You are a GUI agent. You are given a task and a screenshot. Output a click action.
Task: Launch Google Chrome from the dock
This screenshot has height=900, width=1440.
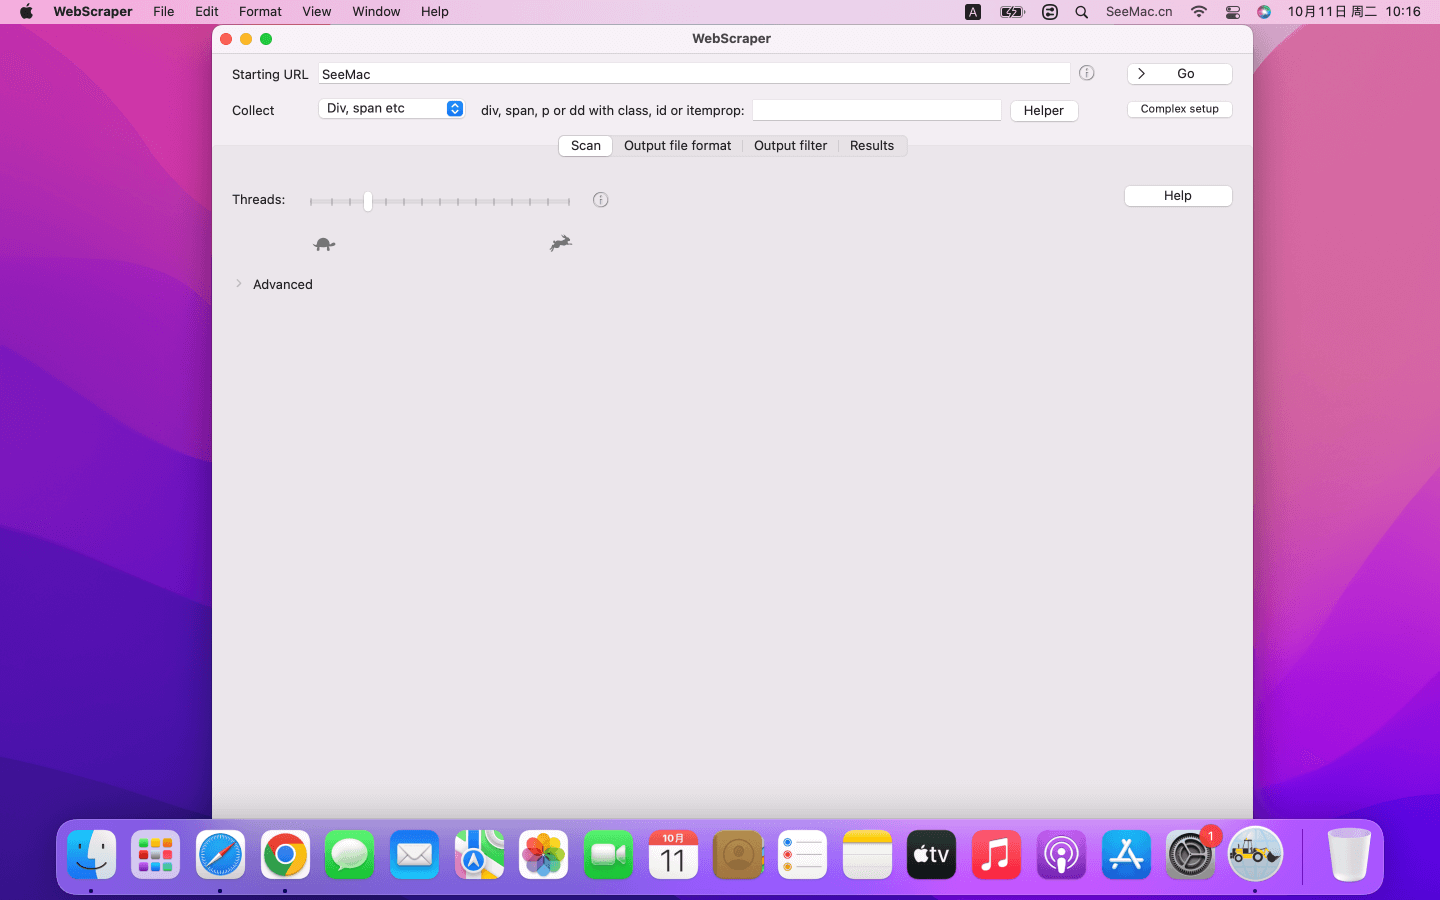point(285,855)
